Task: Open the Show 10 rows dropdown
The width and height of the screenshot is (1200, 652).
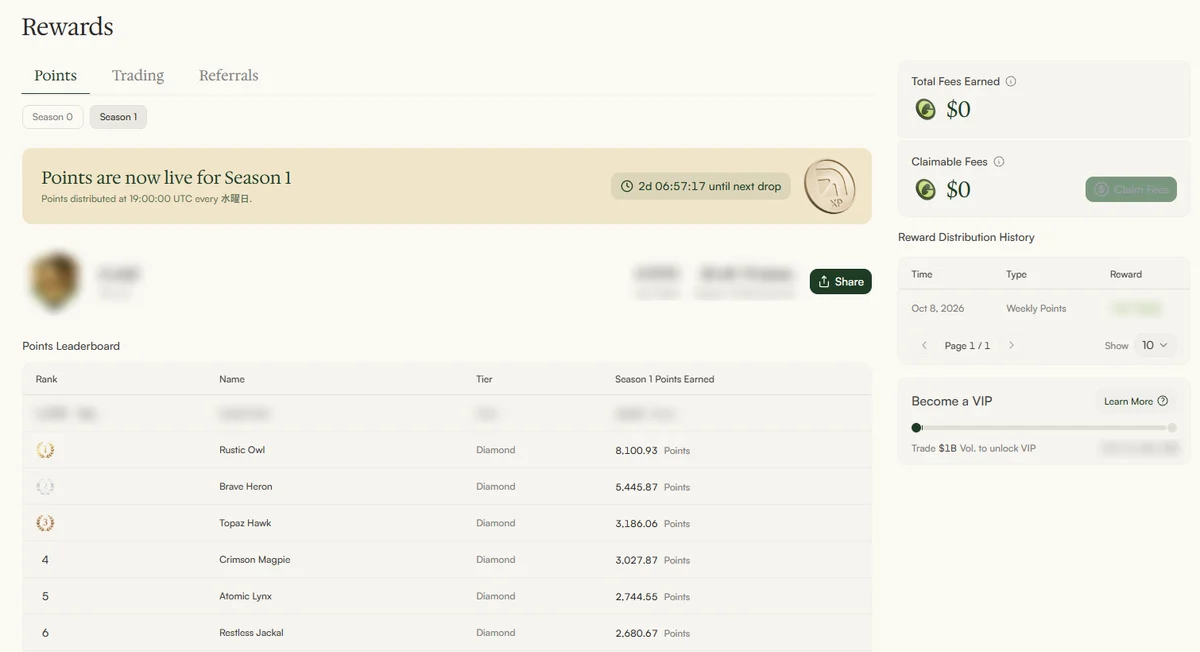Action: (x=1155, y=345)
